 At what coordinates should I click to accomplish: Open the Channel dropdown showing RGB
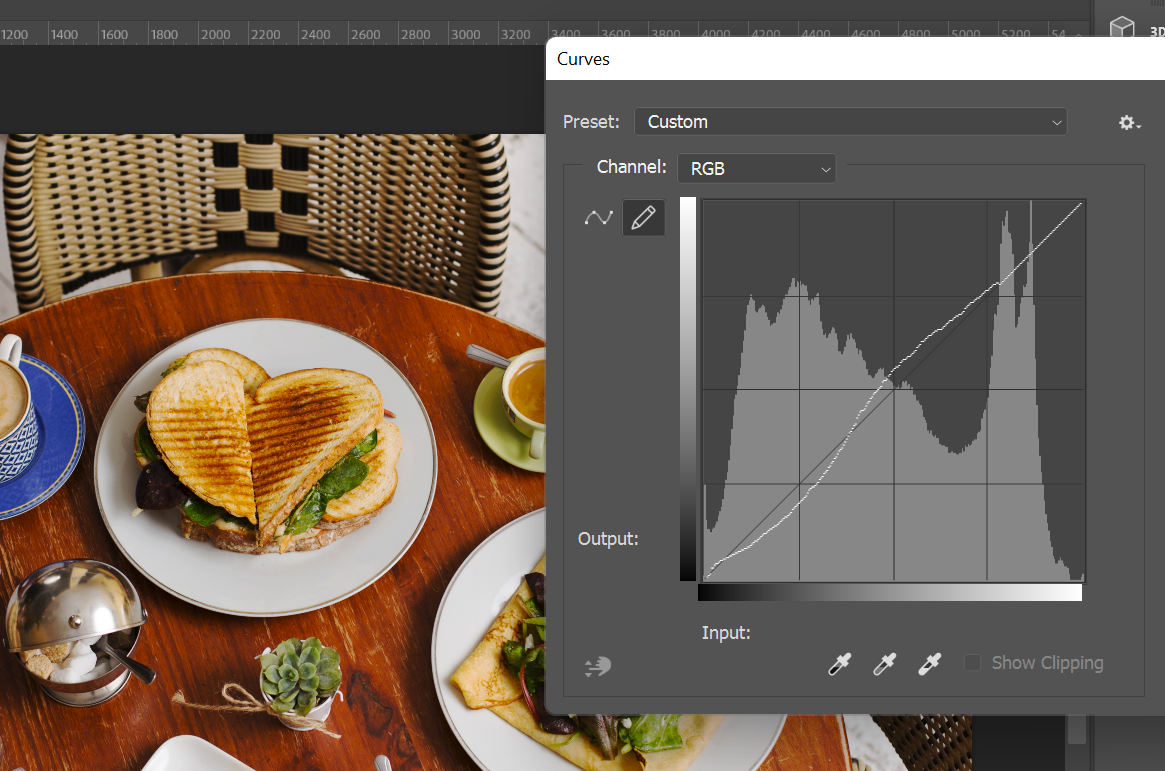756,169
